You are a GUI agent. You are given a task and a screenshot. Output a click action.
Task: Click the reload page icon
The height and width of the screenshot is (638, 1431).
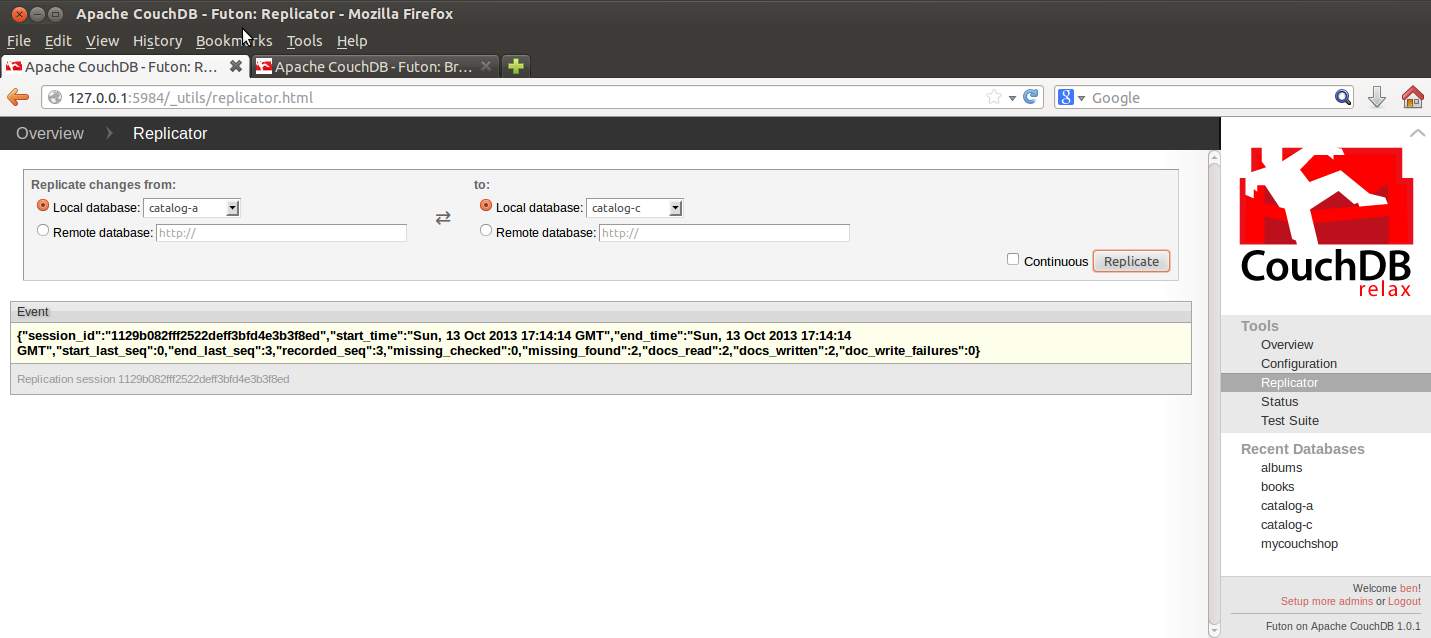pyautogui.click(x=1032, y=97)
